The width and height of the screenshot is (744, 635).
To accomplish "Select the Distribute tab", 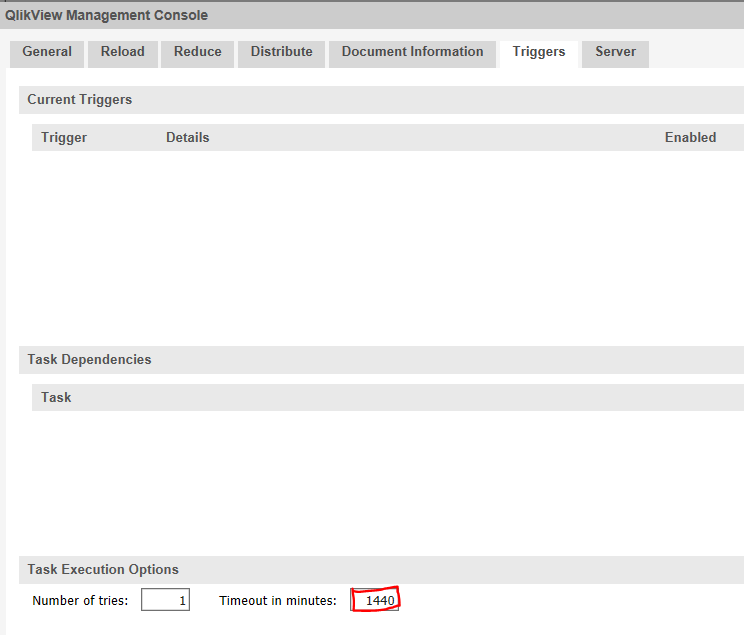I will 281,54.
